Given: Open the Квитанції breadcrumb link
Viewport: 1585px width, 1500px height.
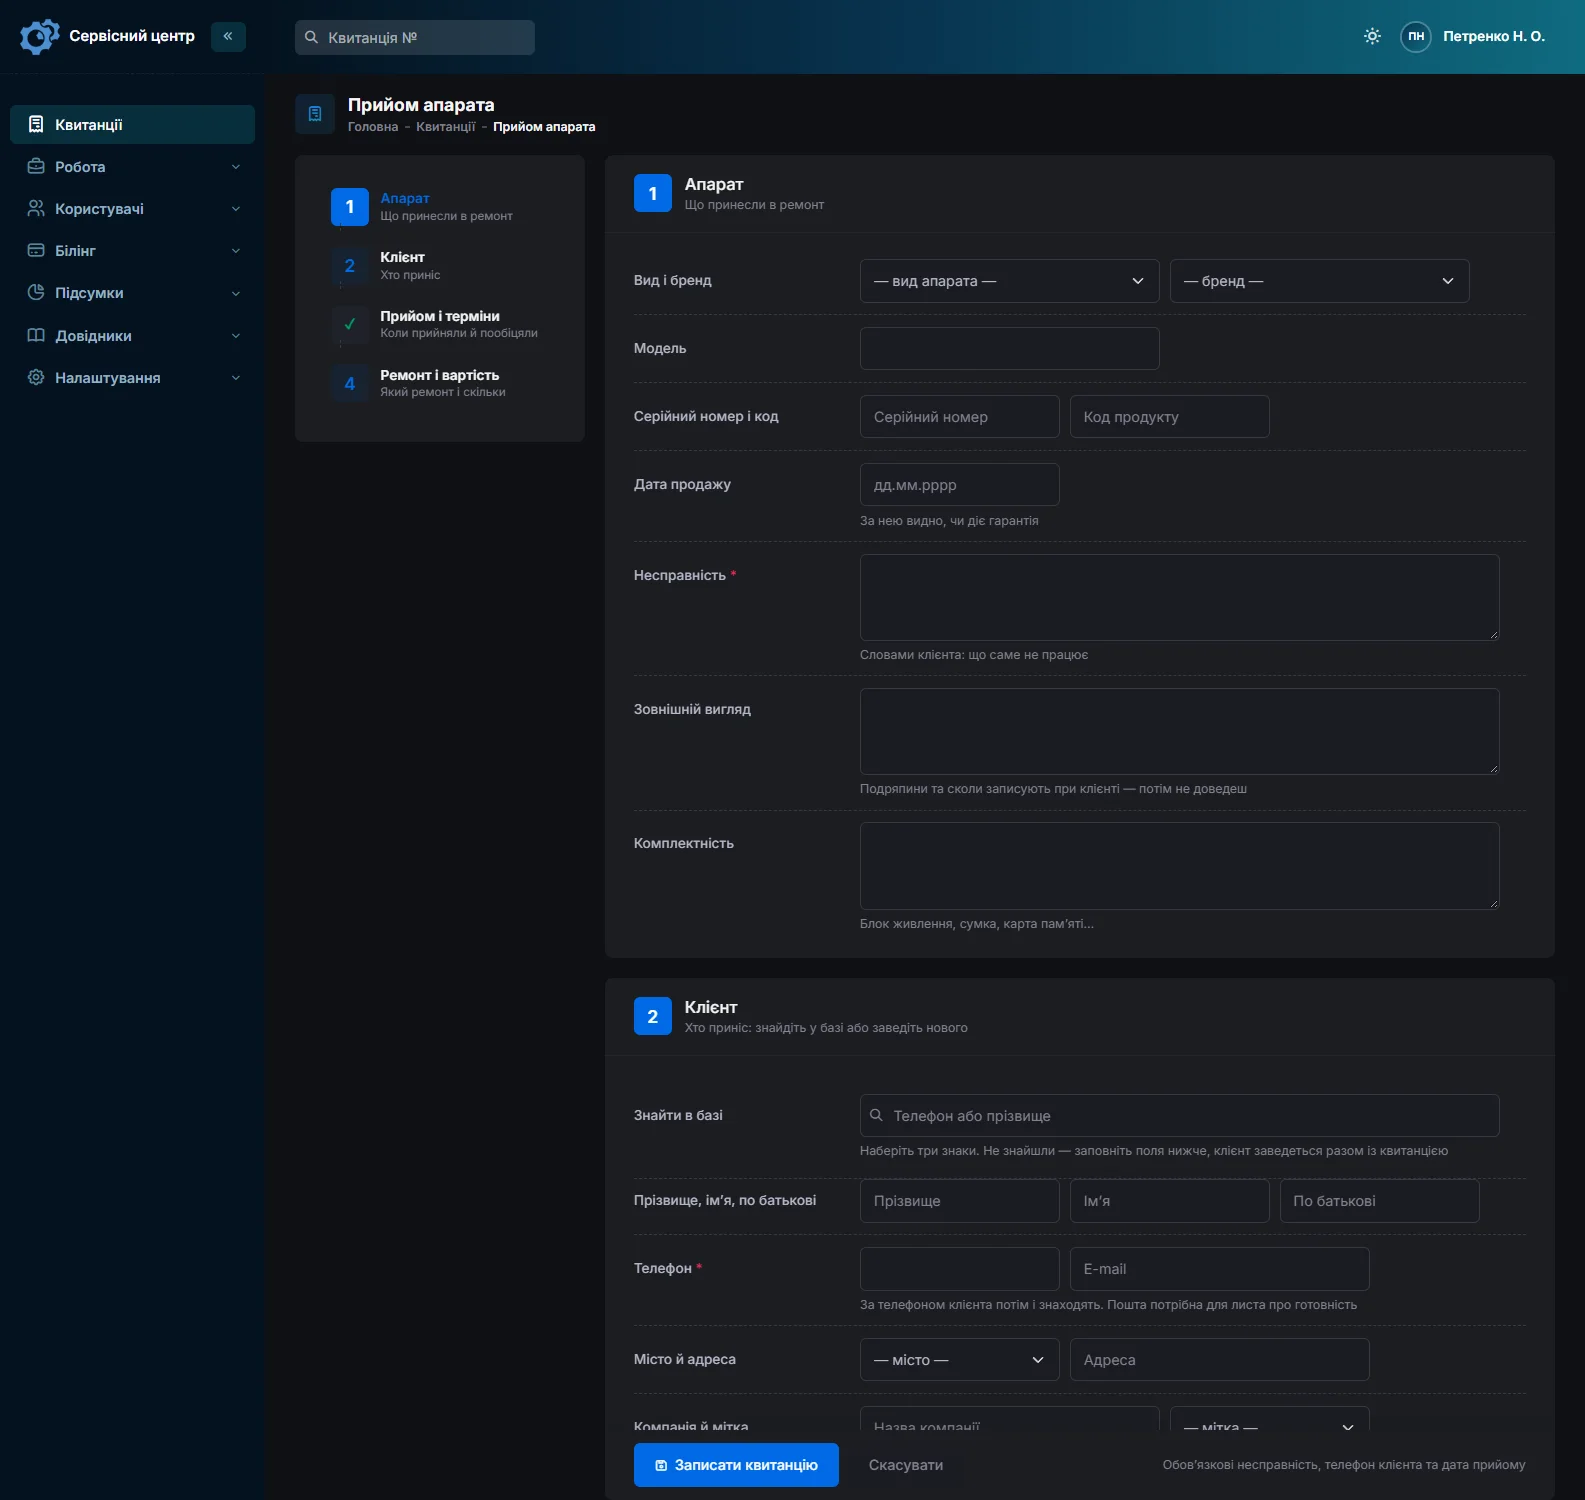Looking at the screenshot, I should click(x=446, y=127).
